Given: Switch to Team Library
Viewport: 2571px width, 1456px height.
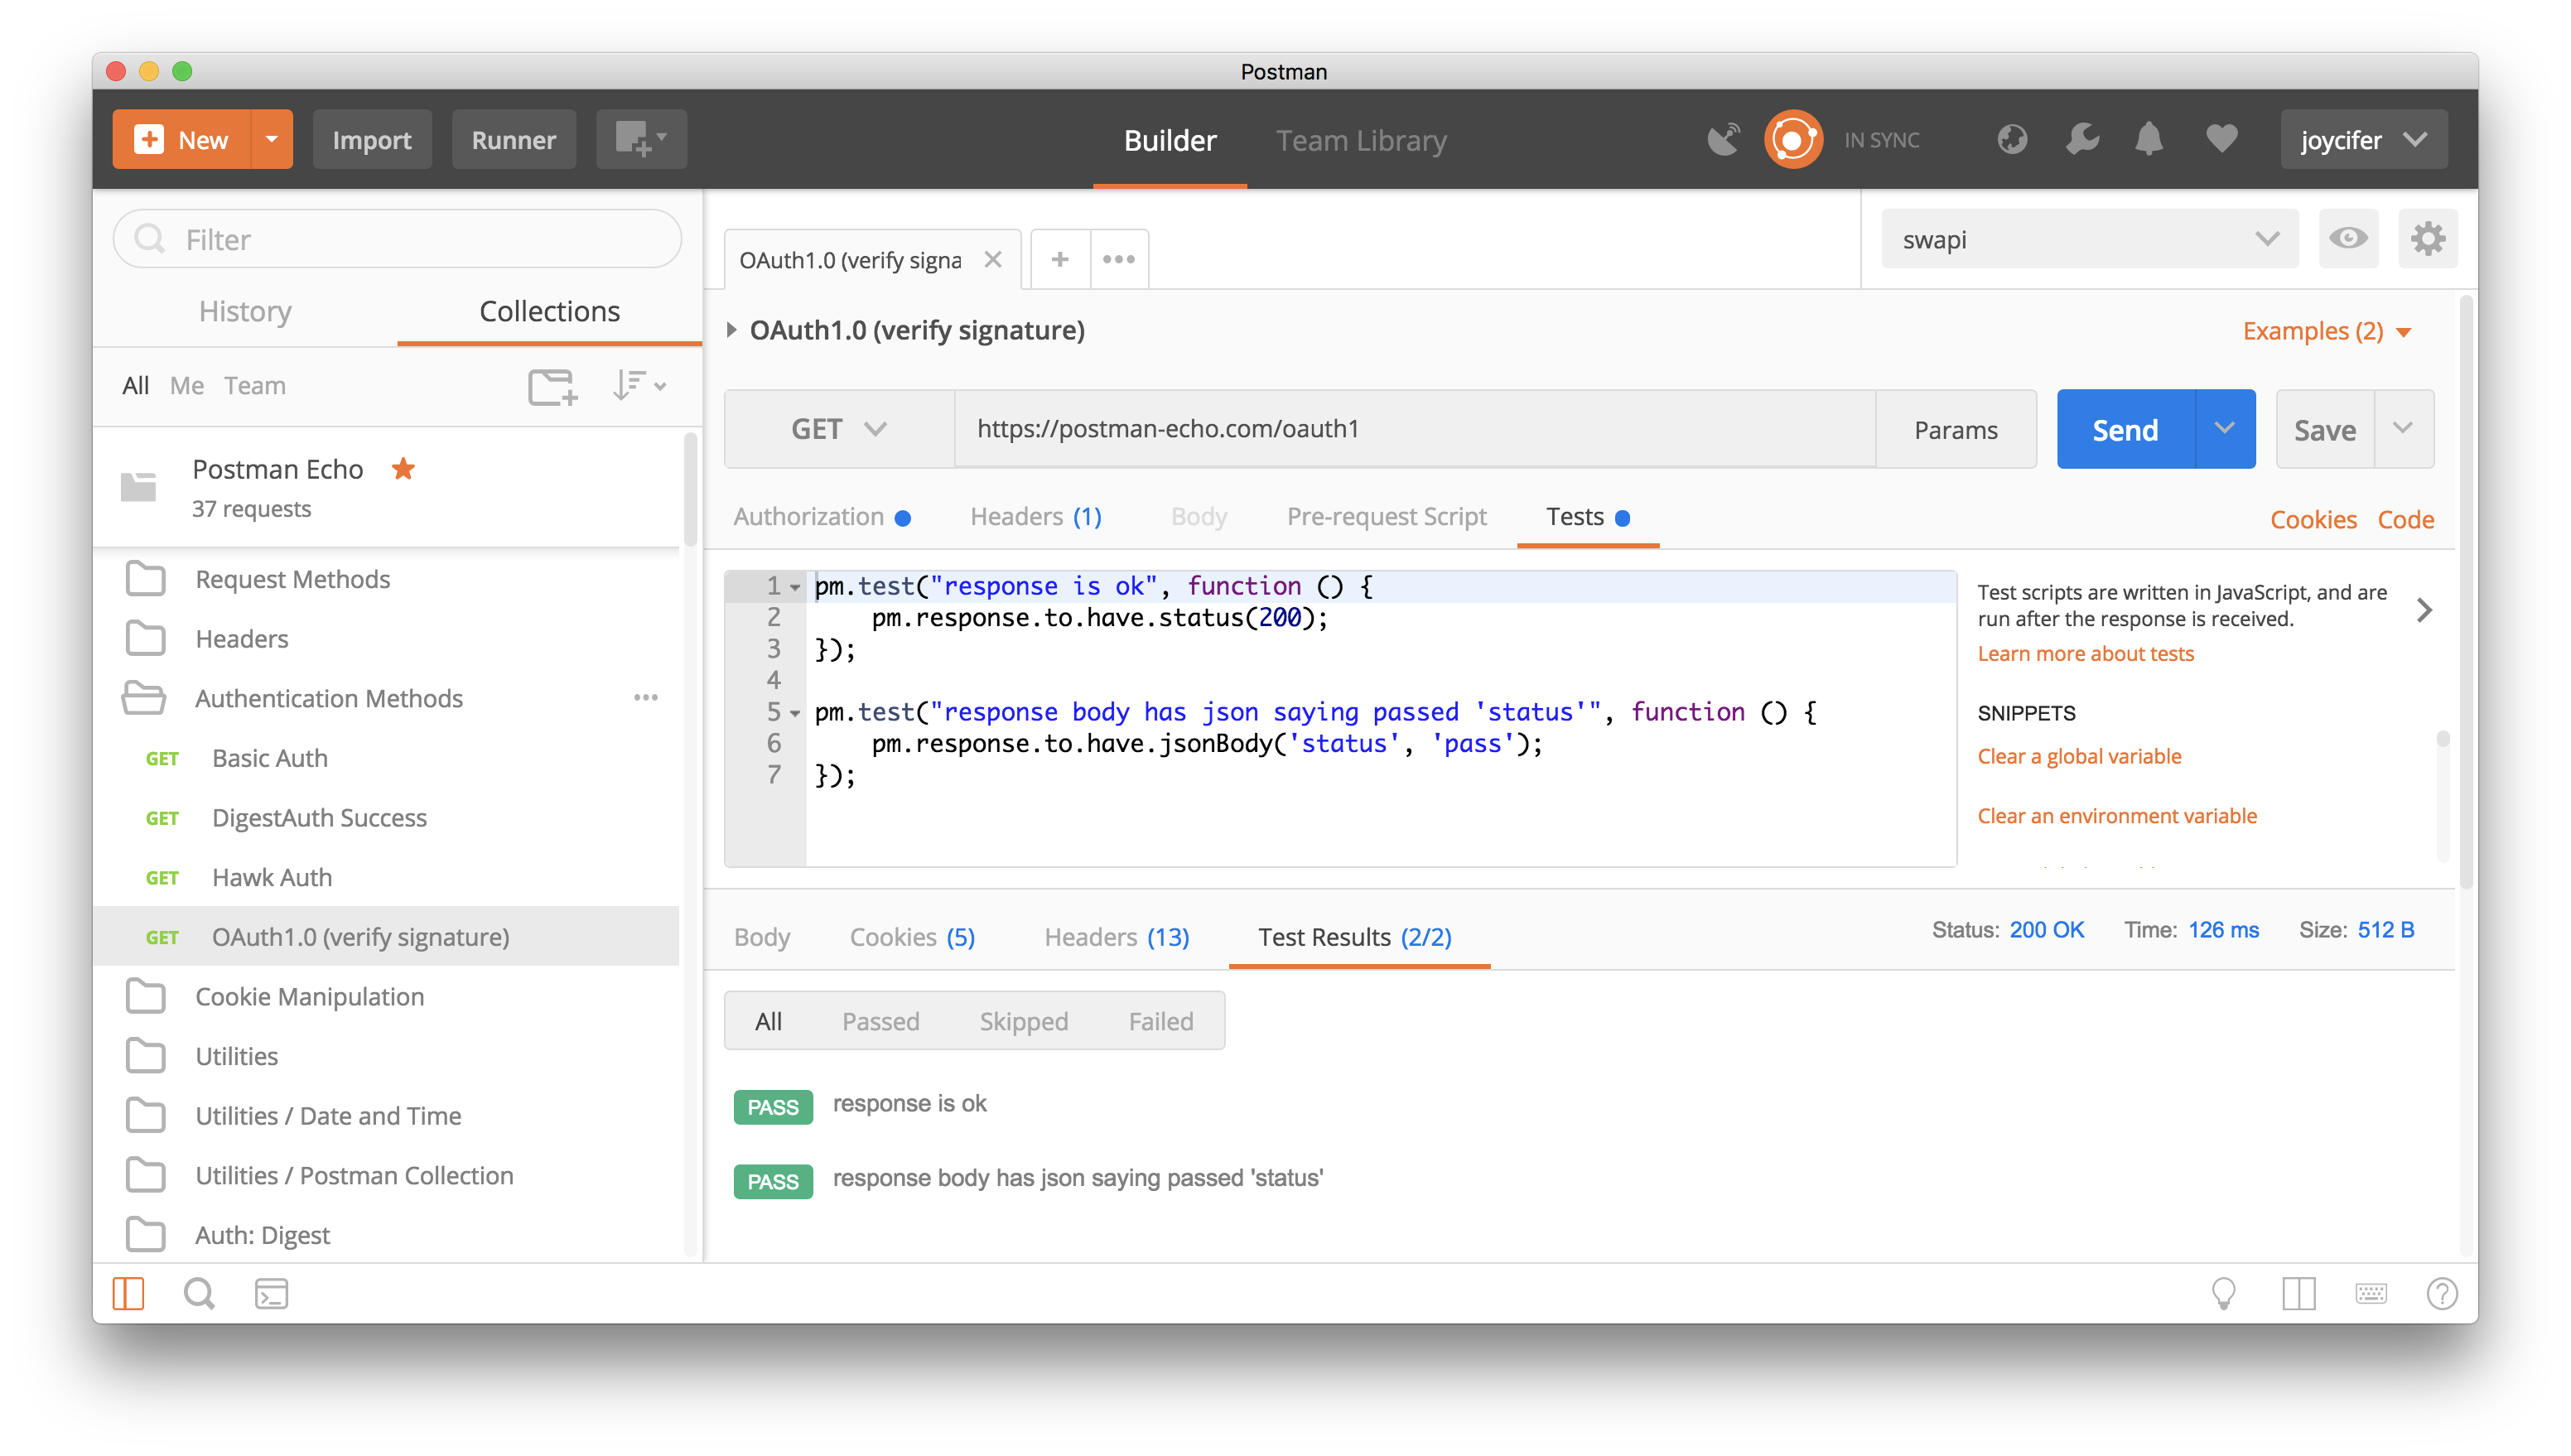Looking at the screenshot, I should (x=1360, y=140).
